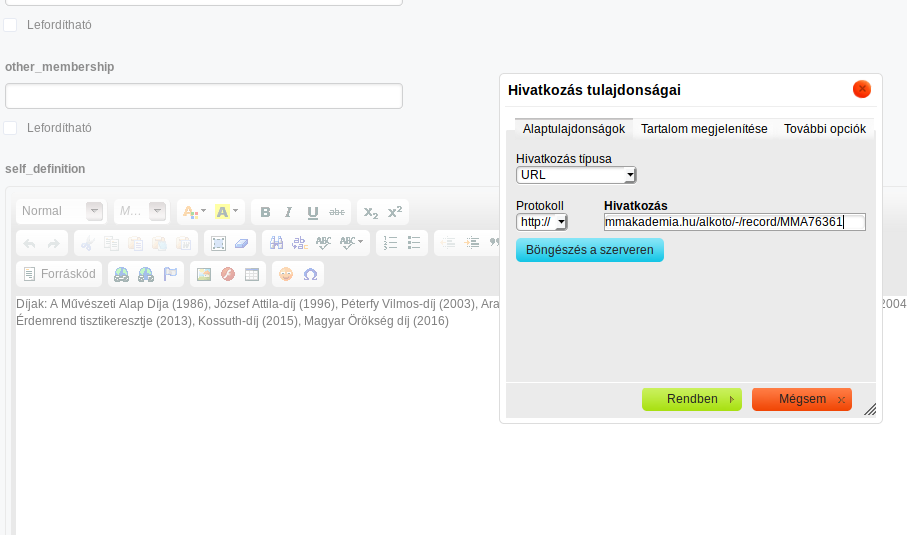Open the font size dropdown labeled M…
907x535 pixels.
point(142,212)
